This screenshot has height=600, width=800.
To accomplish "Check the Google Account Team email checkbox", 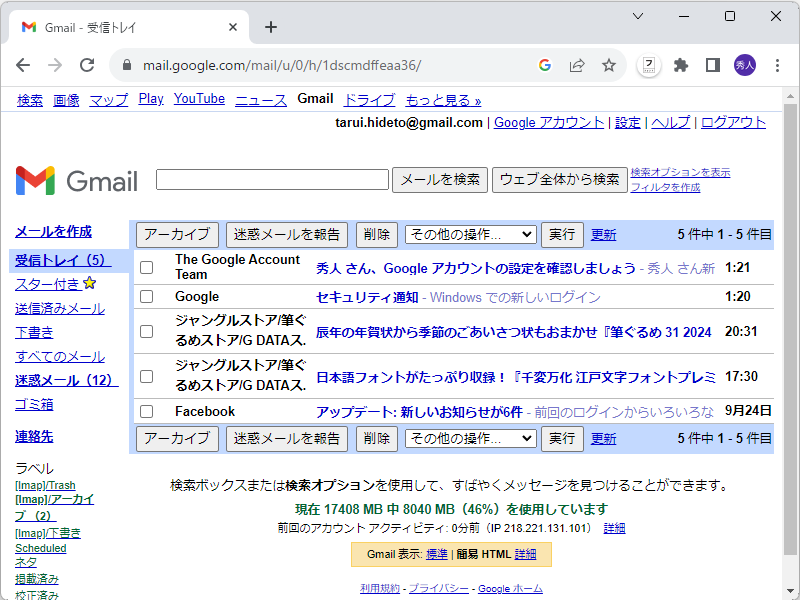I will 147,266.
